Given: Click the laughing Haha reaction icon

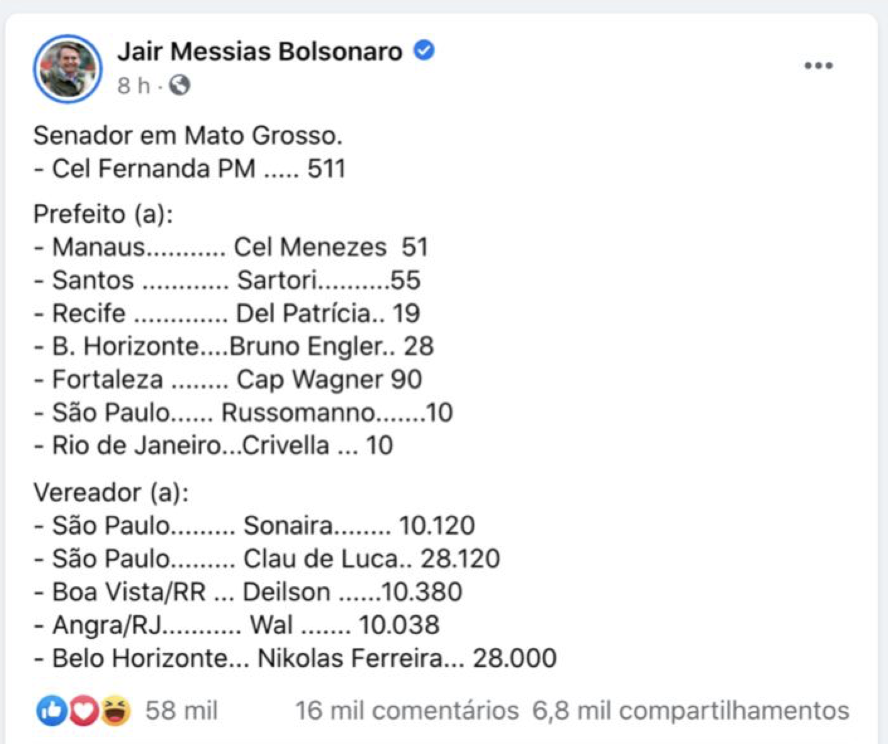Looking at the screenshot, I should click(x=115, y=711).
